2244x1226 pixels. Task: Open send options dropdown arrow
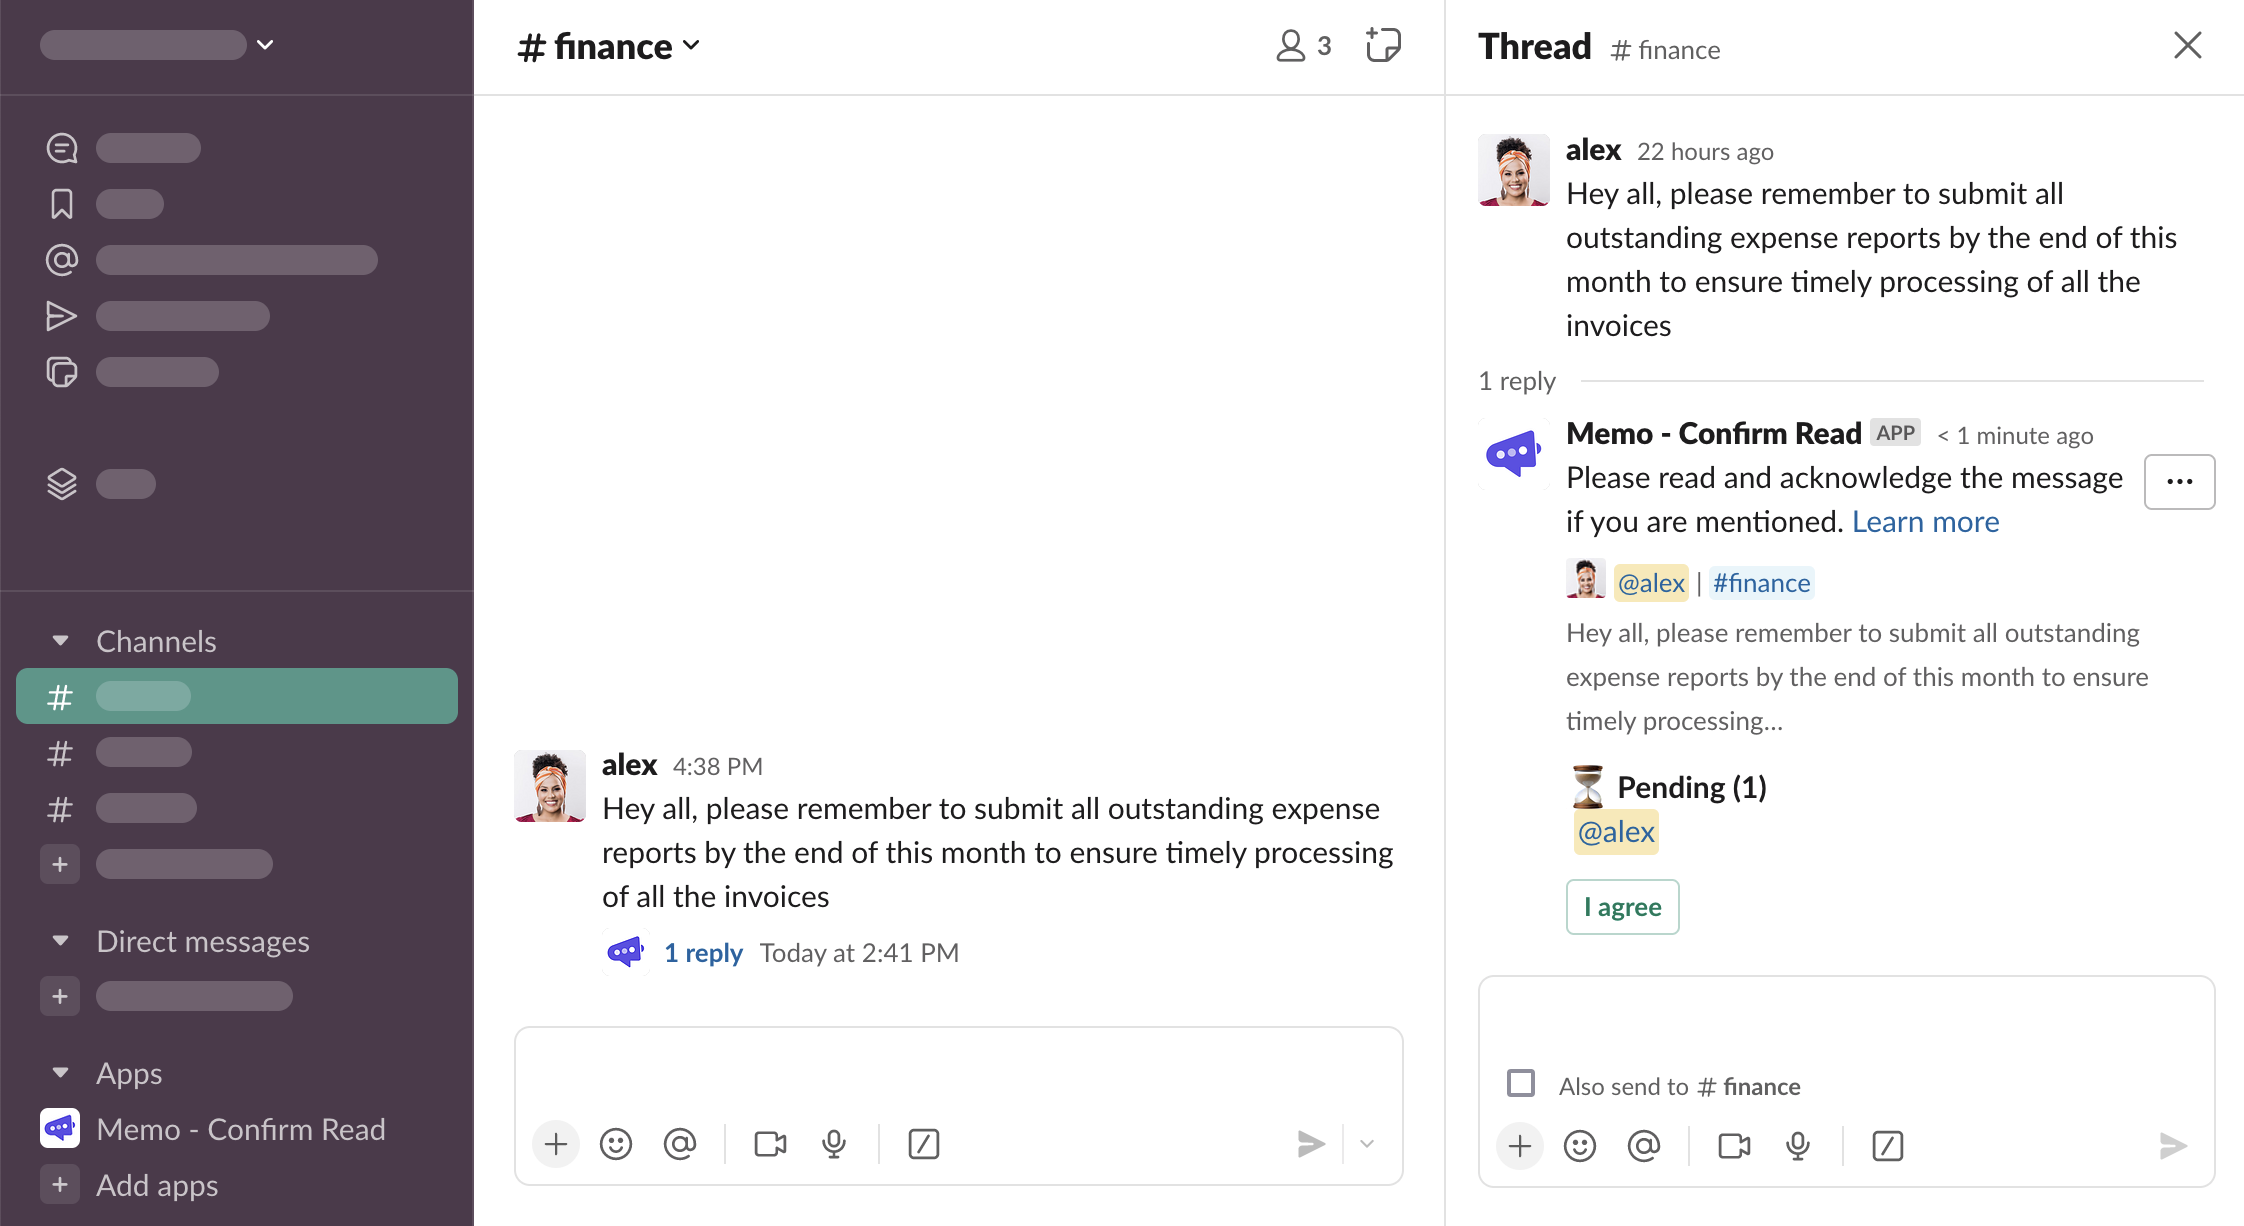point(1367,1143)
